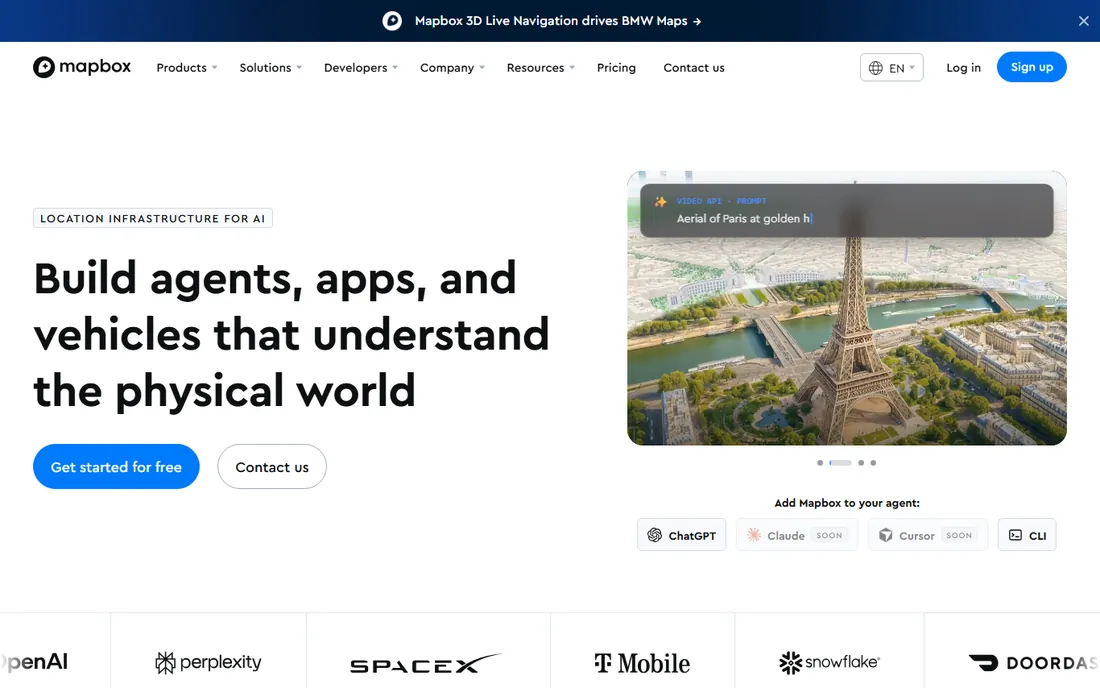The width and height of the screenshot is (1100, 688).
Task: Select the first carousel dot
Action: (820, 463)
